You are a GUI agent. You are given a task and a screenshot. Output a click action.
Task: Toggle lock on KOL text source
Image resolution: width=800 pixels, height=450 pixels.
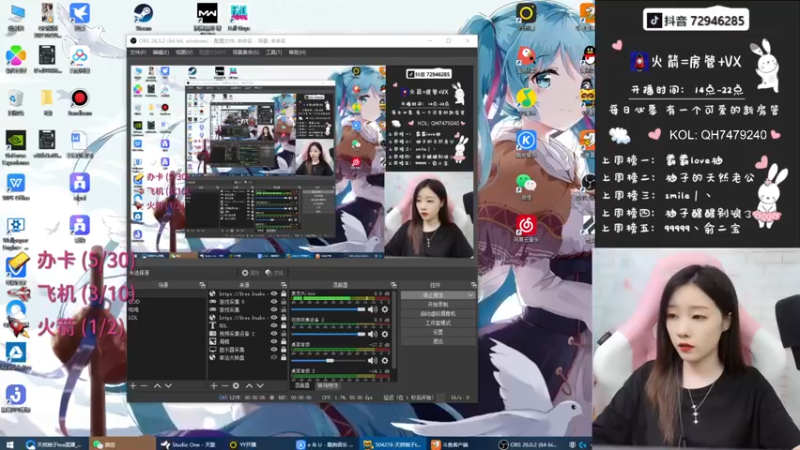[x=284, y=326]
